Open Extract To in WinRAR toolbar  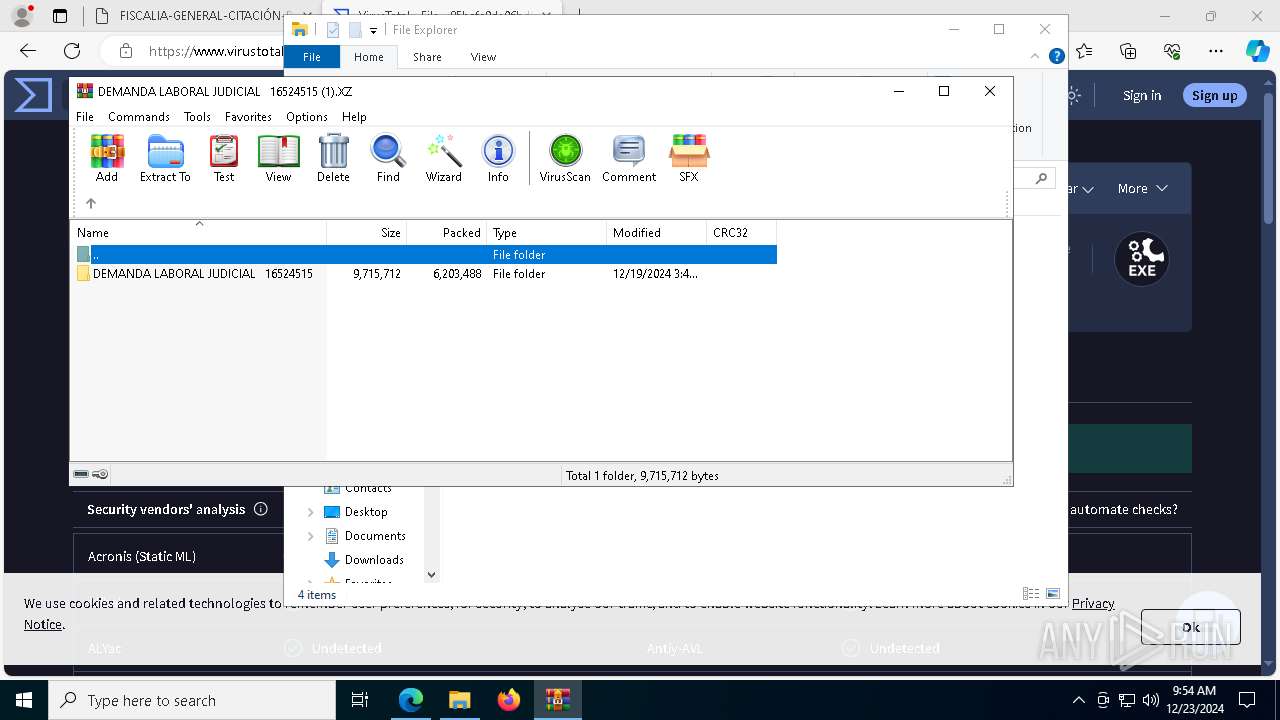165,158
